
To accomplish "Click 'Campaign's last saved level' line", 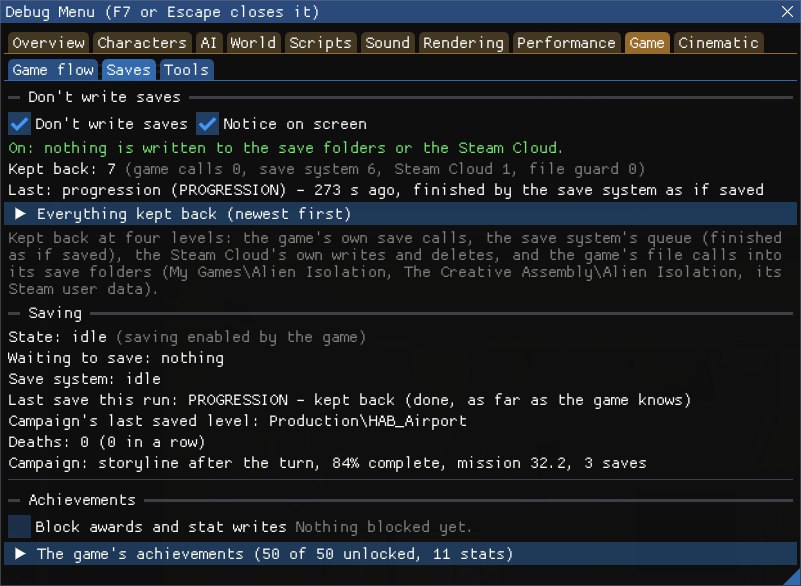I will coord(238,421).
